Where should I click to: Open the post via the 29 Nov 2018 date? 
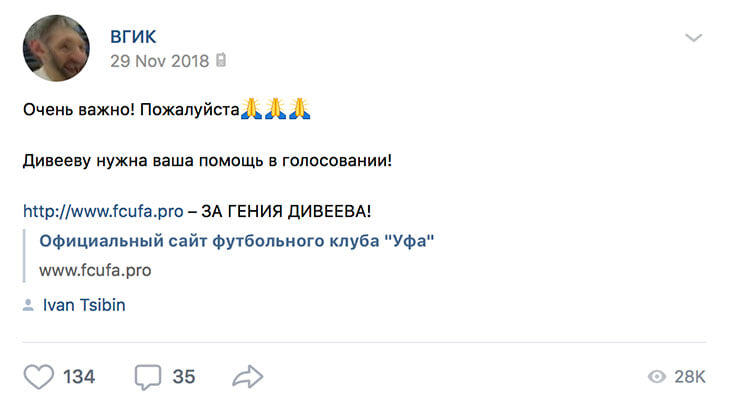tap(160, 61)
